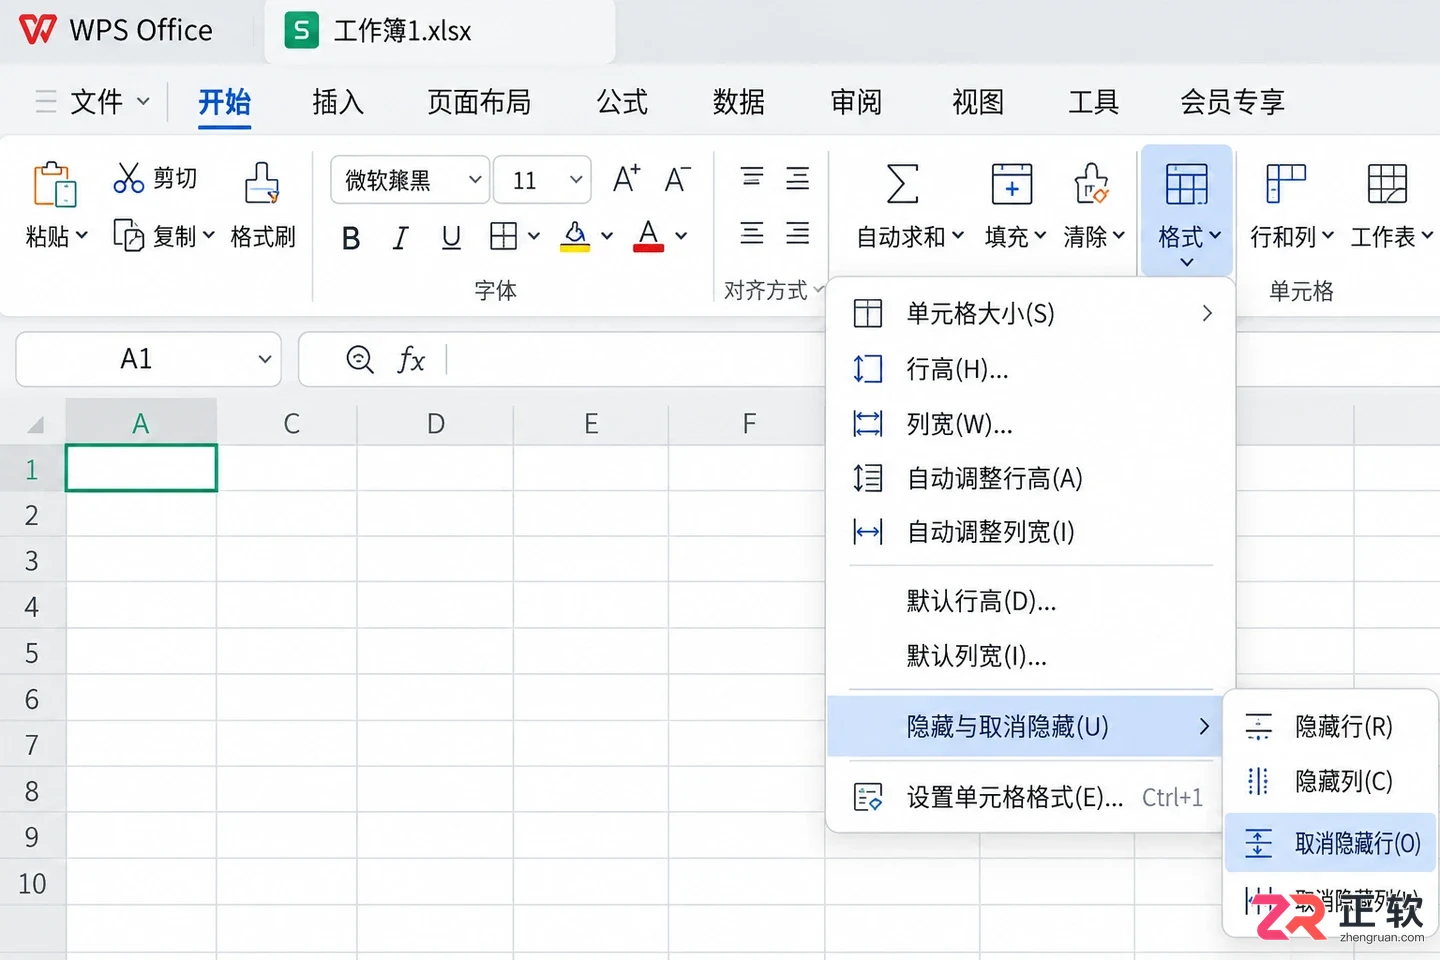Click the Cut scissors icon
Image resolution: width=1440 pixels, height=960 pixels.
point(129,178)
